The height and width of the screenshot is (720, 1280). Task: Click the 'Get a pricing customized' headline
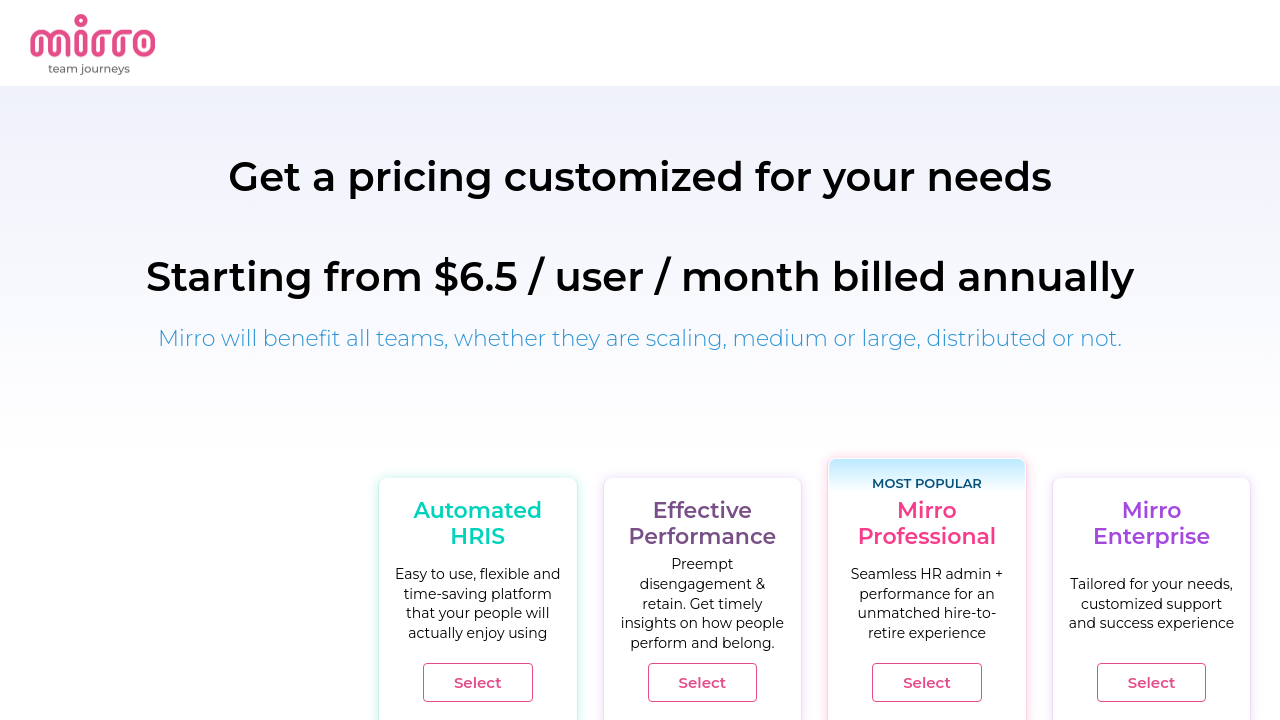point(640,177)
